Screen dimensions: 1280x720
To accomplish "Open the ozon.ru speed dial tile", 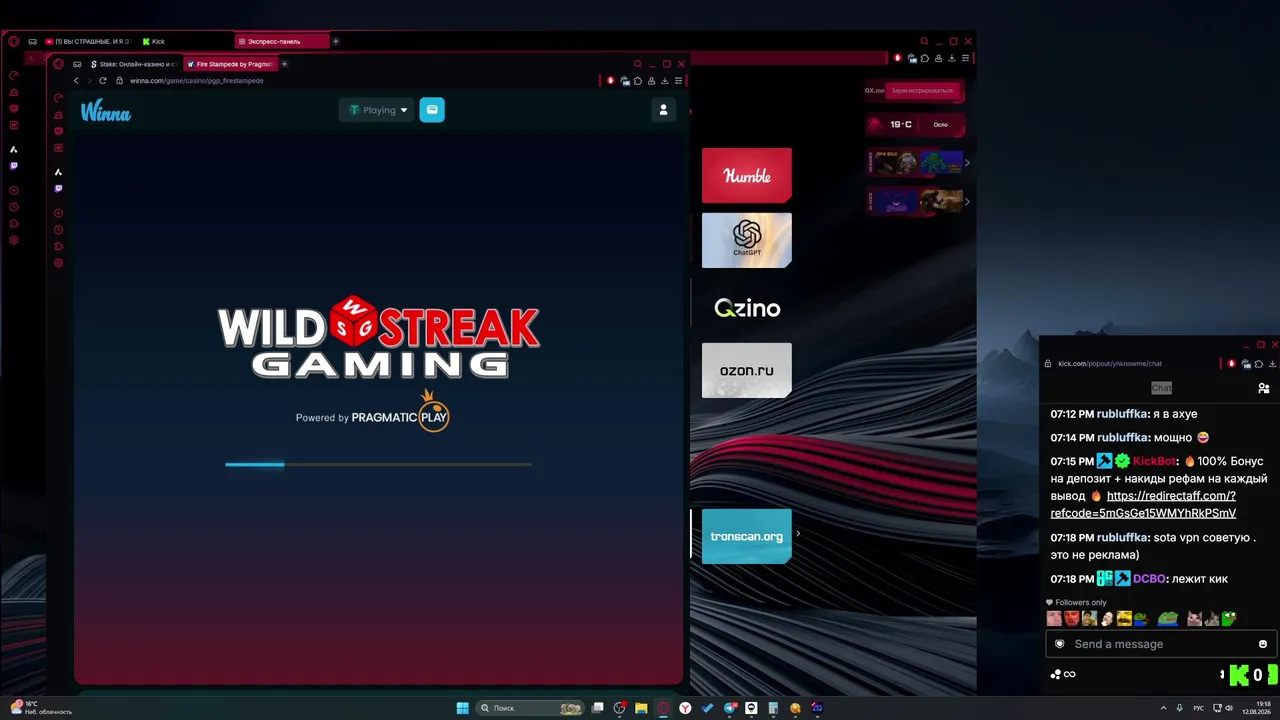I will pos(747,370).
